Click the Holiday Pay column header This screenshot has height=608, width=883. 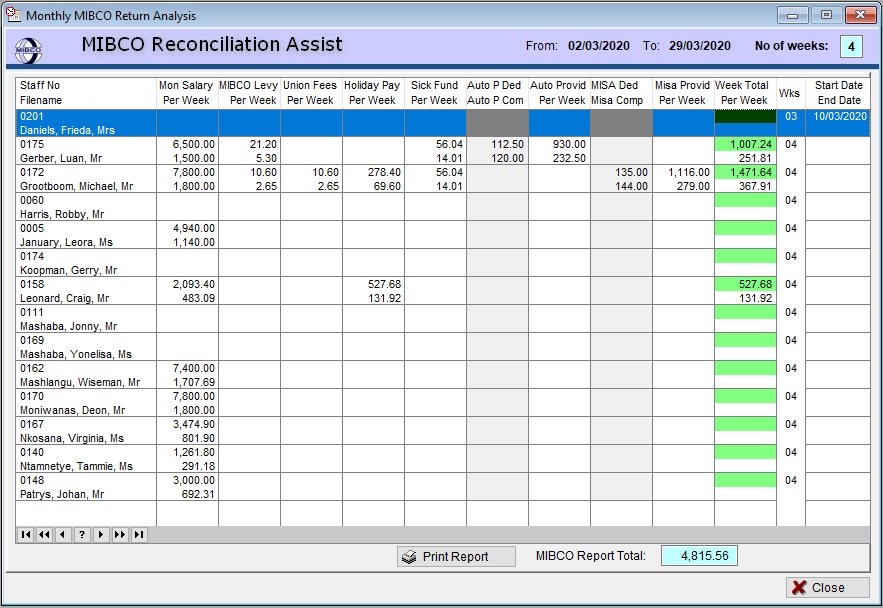(372, 93)
